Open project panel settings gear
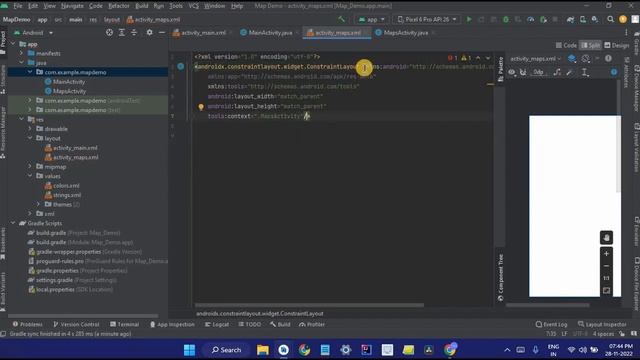The image size is (640, 360). [x=149, y=32]
